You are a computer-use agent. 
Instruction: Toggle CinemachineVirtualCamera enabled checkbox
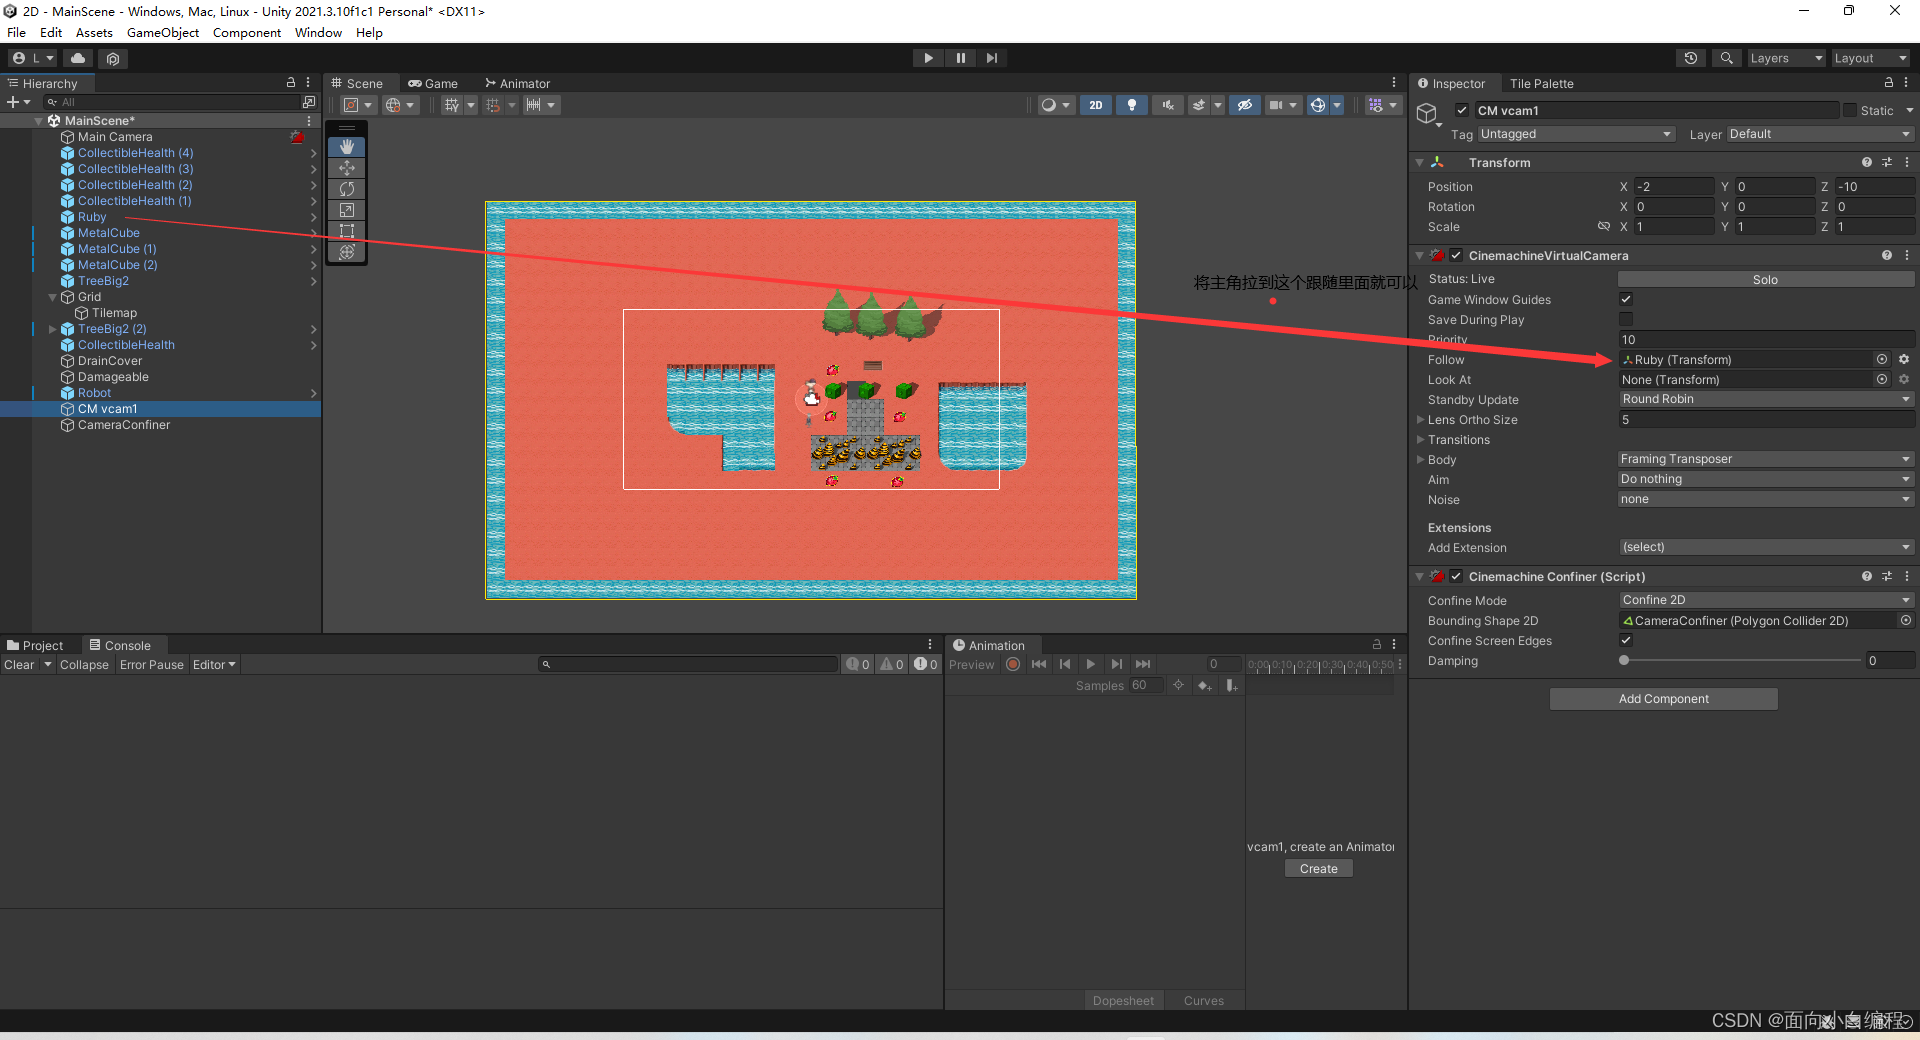pos(1456,255)
